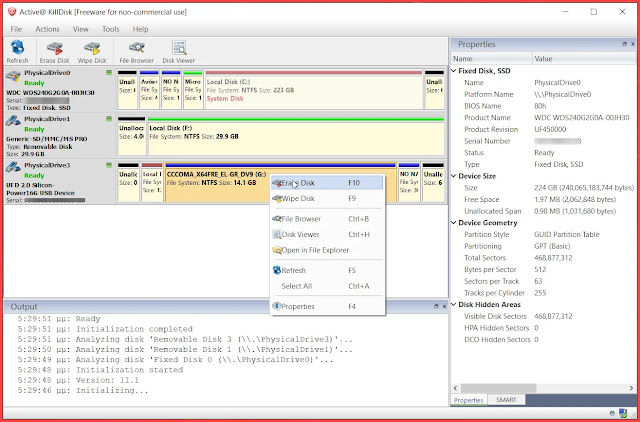Collapse the Device Geometry section
Image resolution: width=640 pixels, height=422 pixels.
453,223
